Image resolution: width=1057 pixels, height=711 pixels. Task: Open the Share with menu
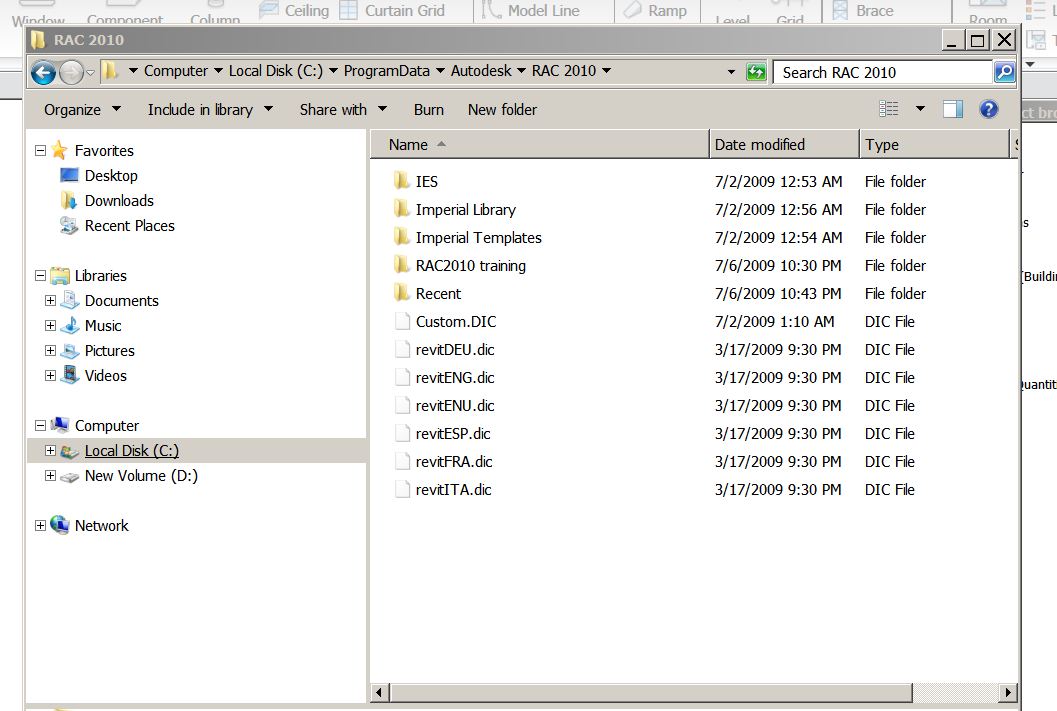click(343, 109)
